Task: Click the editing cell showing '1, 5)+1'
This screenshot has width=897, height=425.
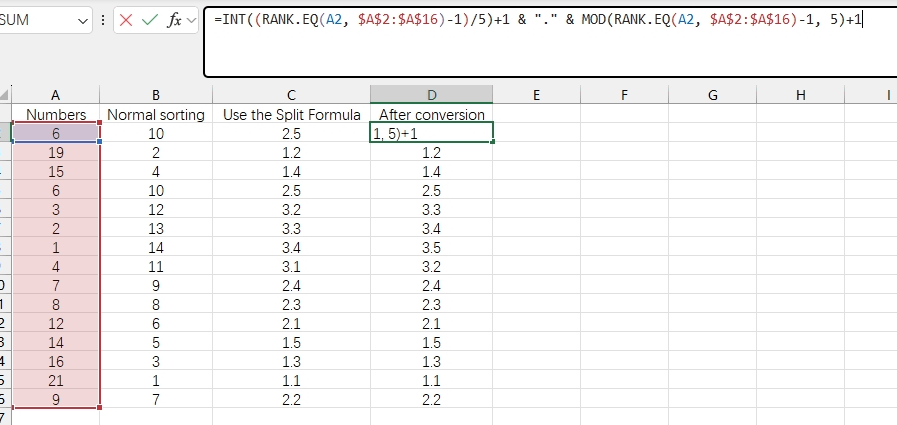Action: (431, 133)
